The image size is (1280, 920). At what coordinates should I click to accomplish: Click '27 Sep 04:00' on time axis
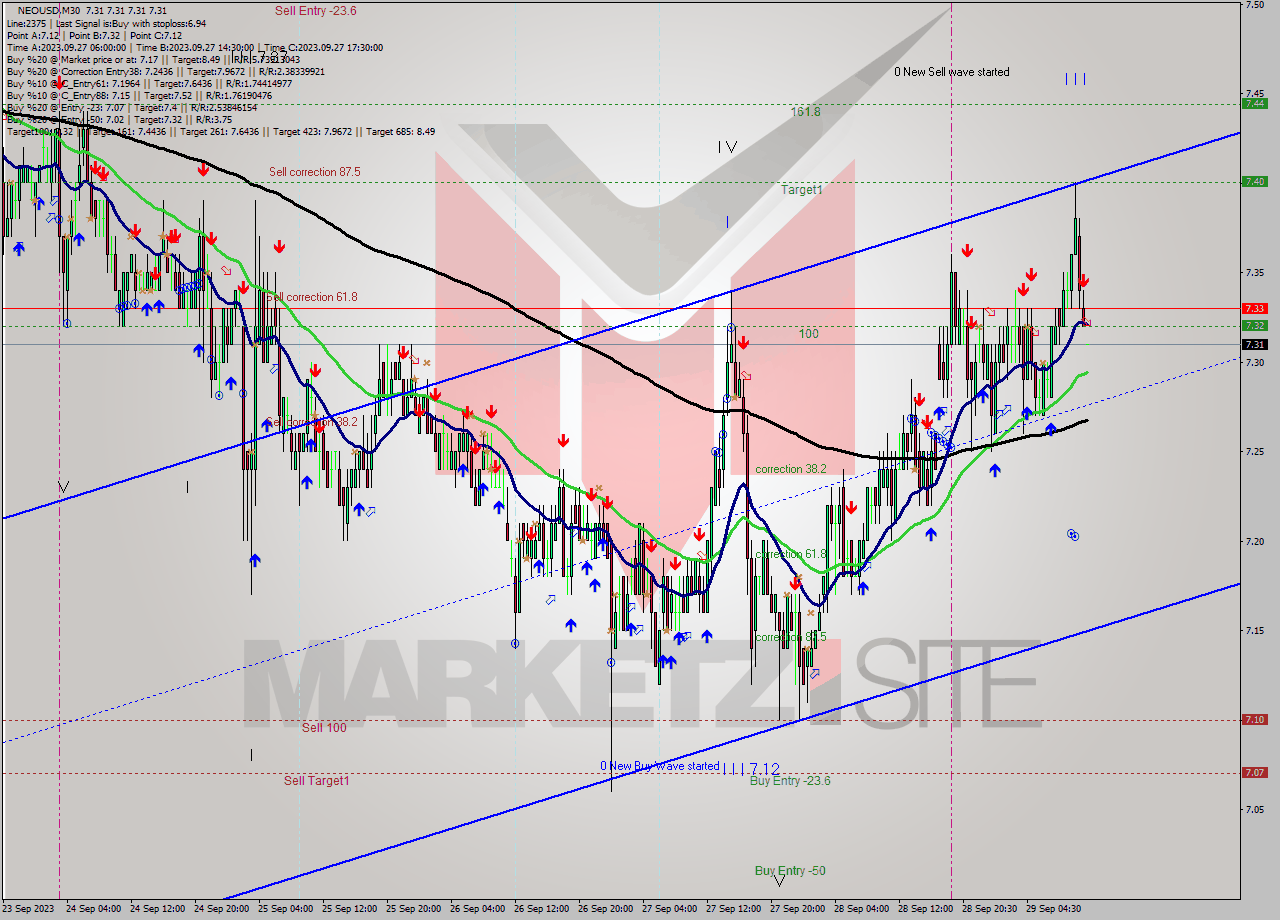pos(669,909)
